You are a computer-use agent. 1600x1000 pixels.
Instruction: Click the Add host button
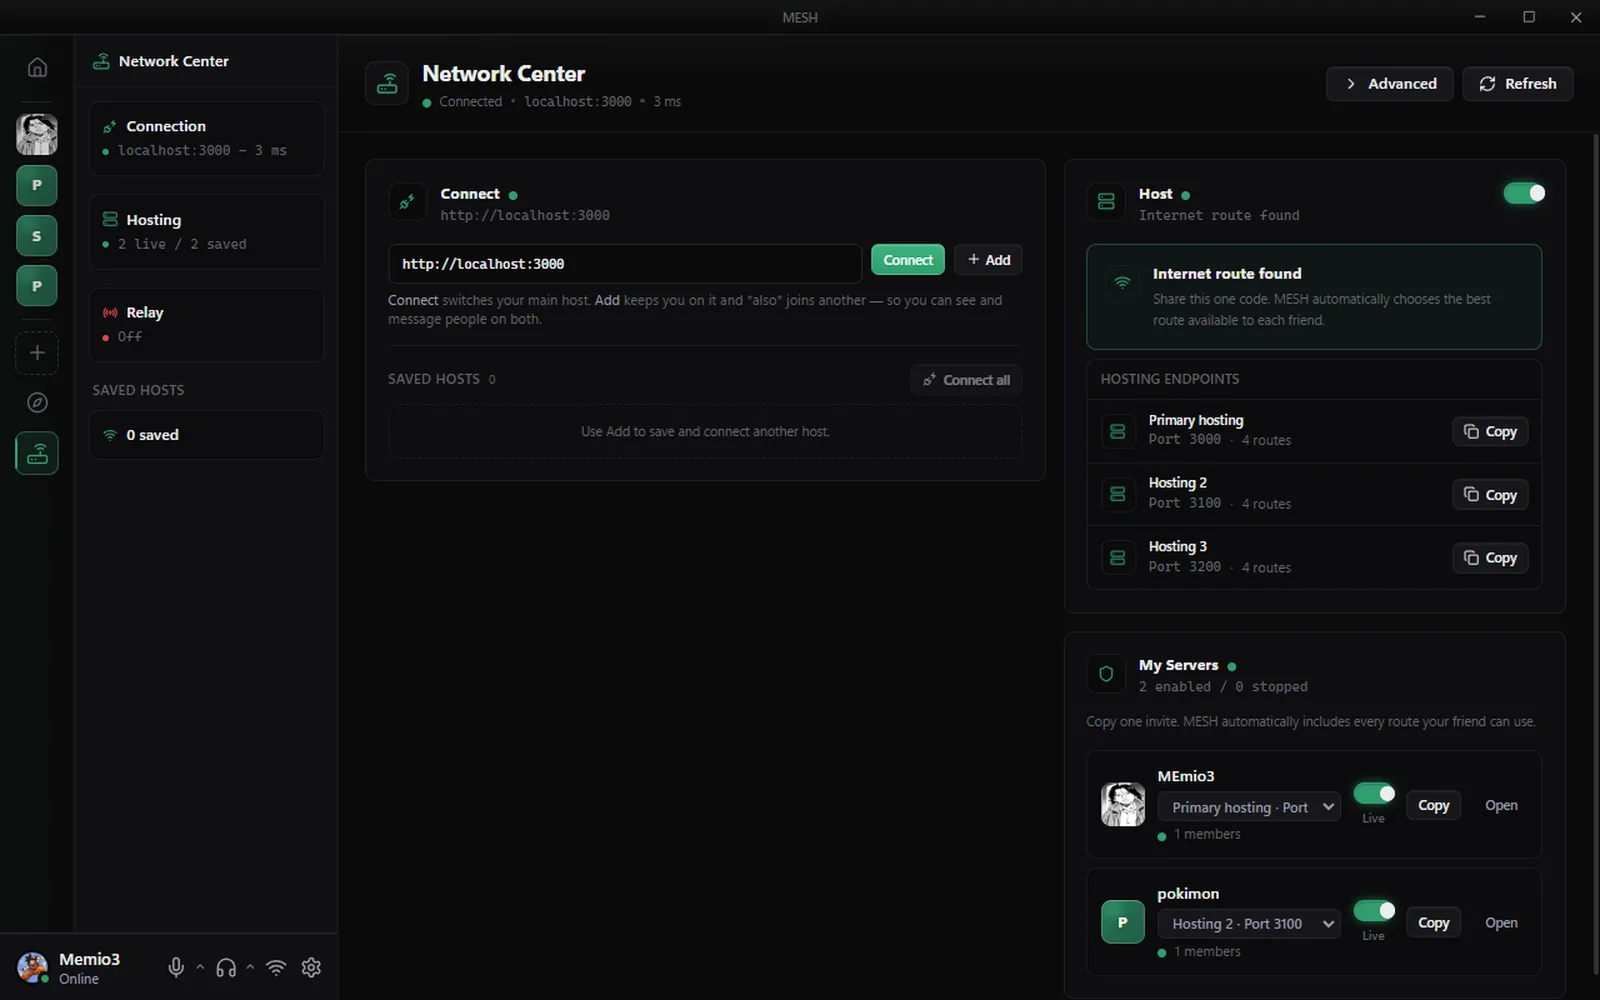pyautogui.click(x=988, y=260)
